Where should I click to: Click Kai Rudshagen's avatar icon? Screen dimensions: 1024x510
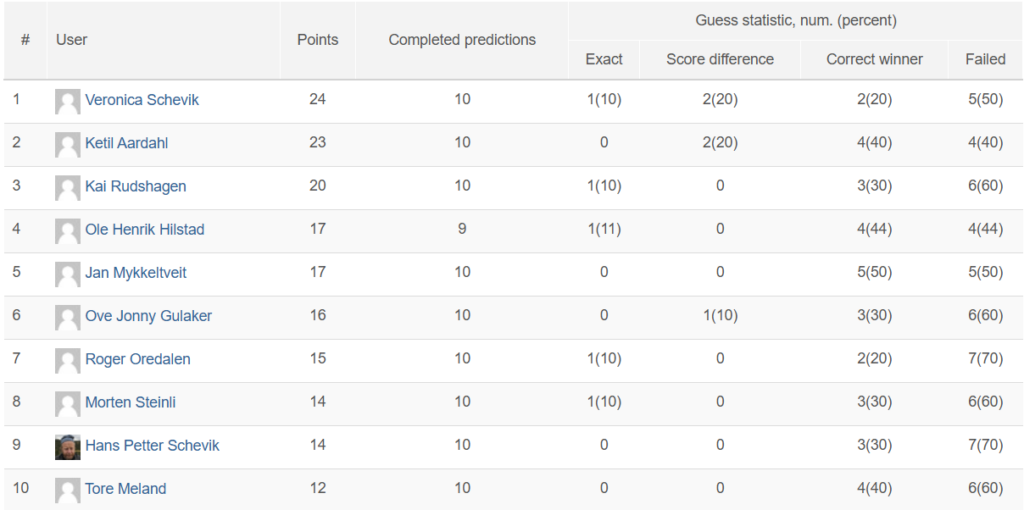click(67, 187)
